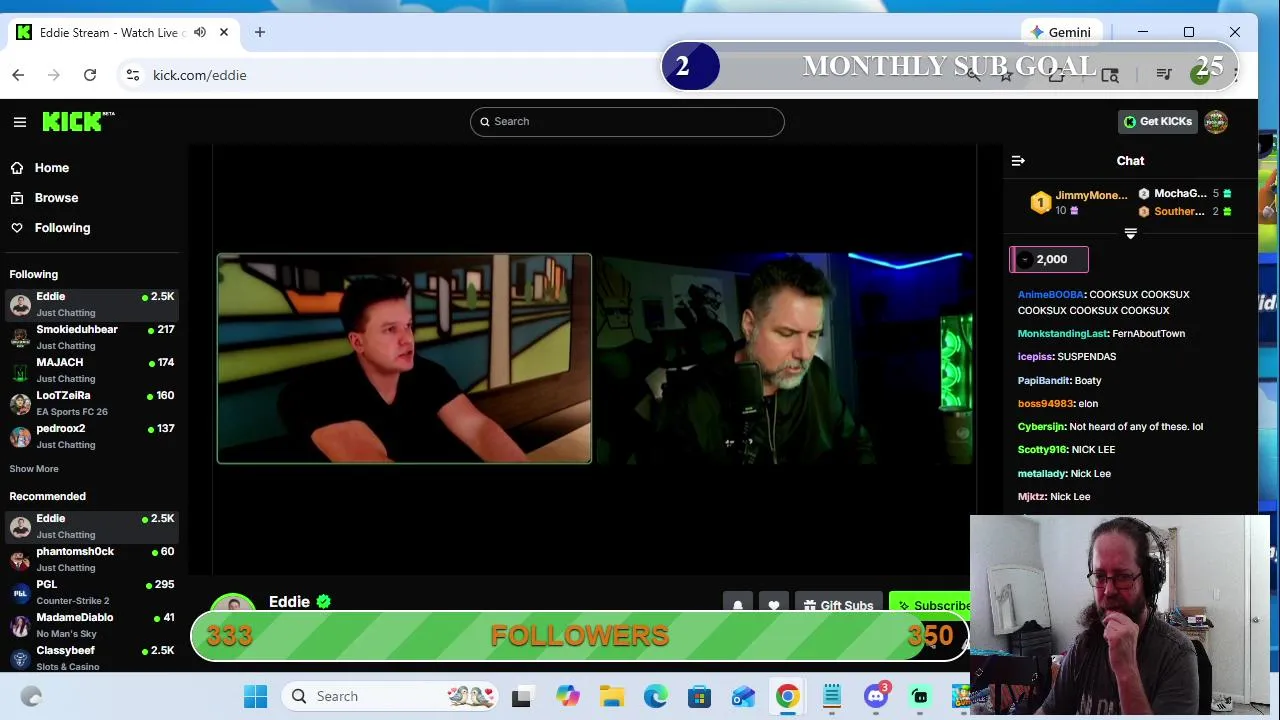Focus the Kick search field

point(627,121)
